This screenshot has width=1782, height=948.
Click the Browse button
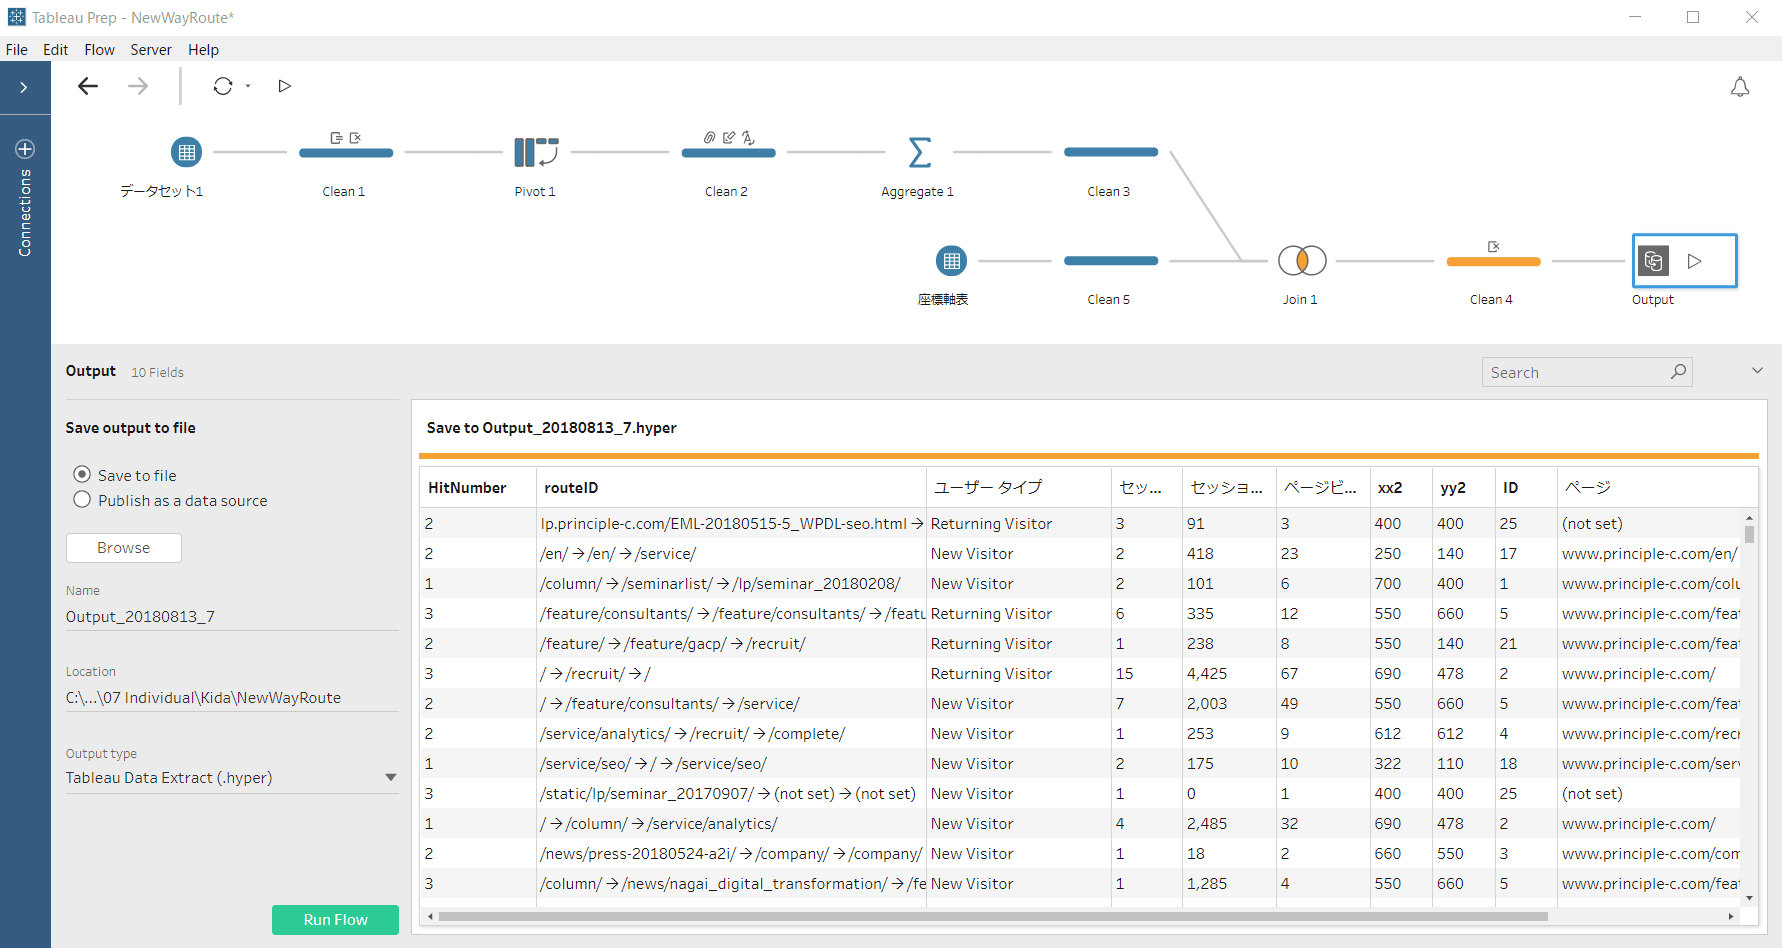(x=124, y=548)
